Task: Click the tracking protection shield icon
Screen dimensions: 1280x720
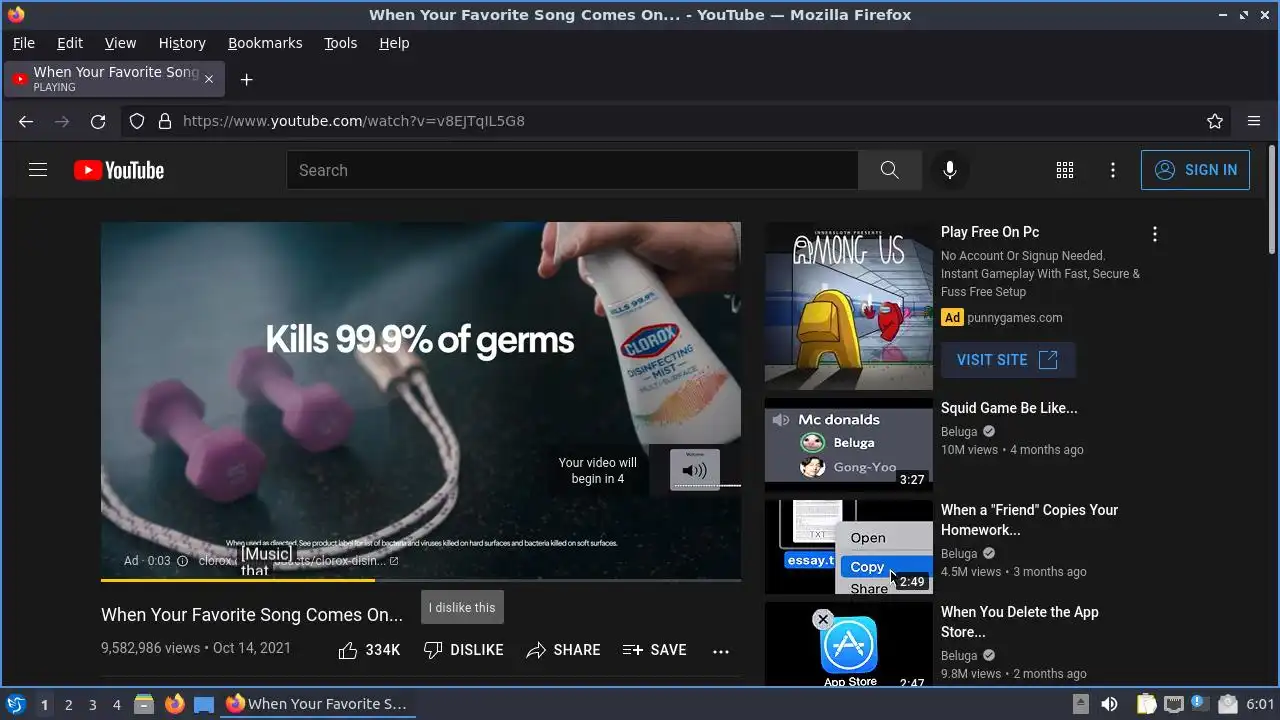Action: (137, 121)
